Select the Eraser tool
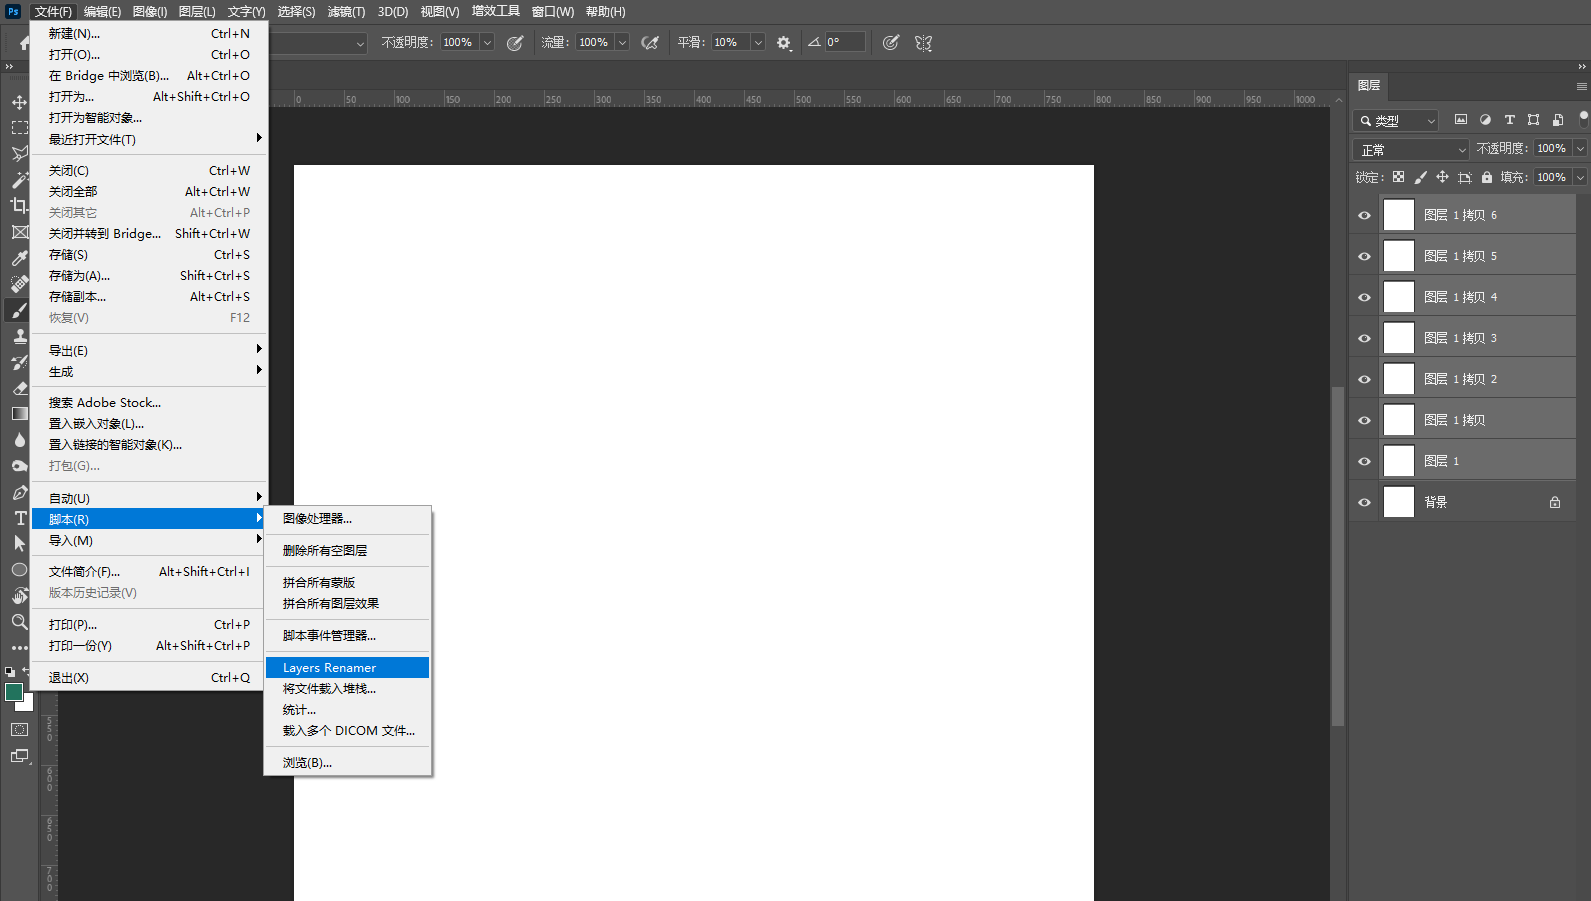1591x901 pixels. pos(19,388)
